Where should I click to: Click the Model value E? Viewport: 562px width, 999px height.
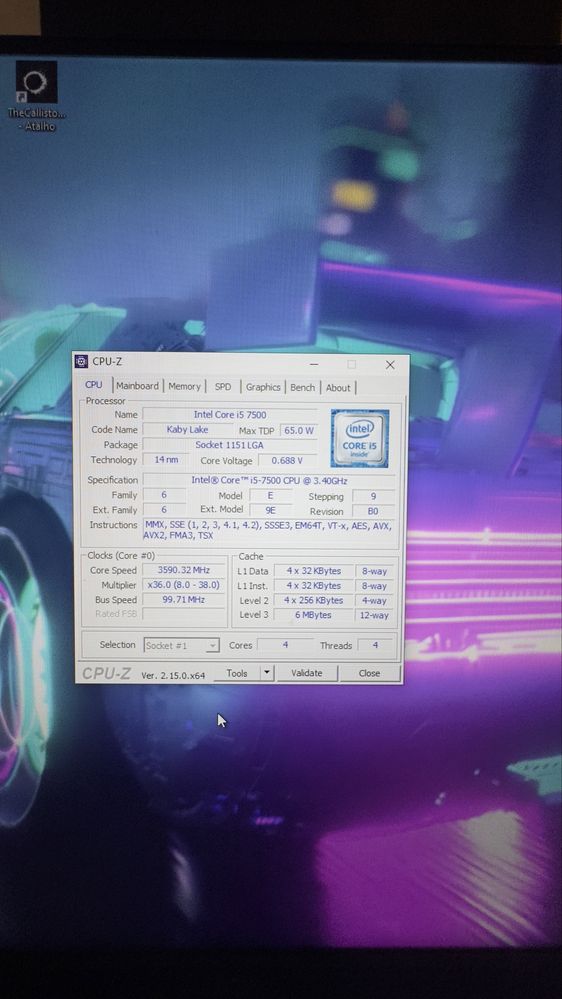click(x=271, y=496)
